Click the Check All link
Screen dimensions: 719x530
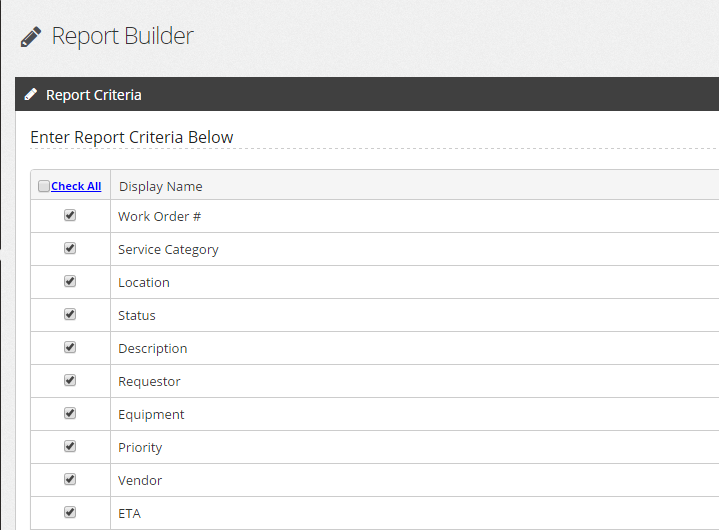(x=76, y=186)
